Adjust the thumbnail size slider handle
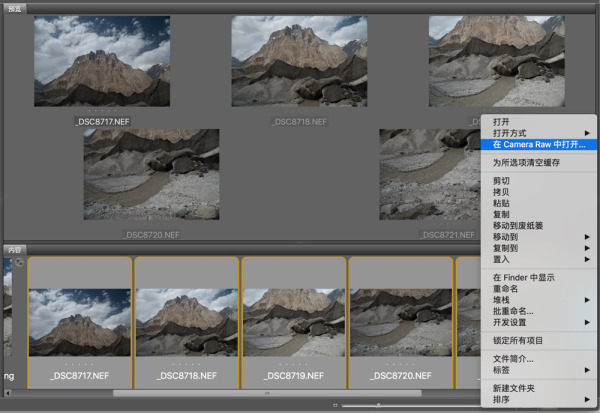 click(x=378, y=405)
